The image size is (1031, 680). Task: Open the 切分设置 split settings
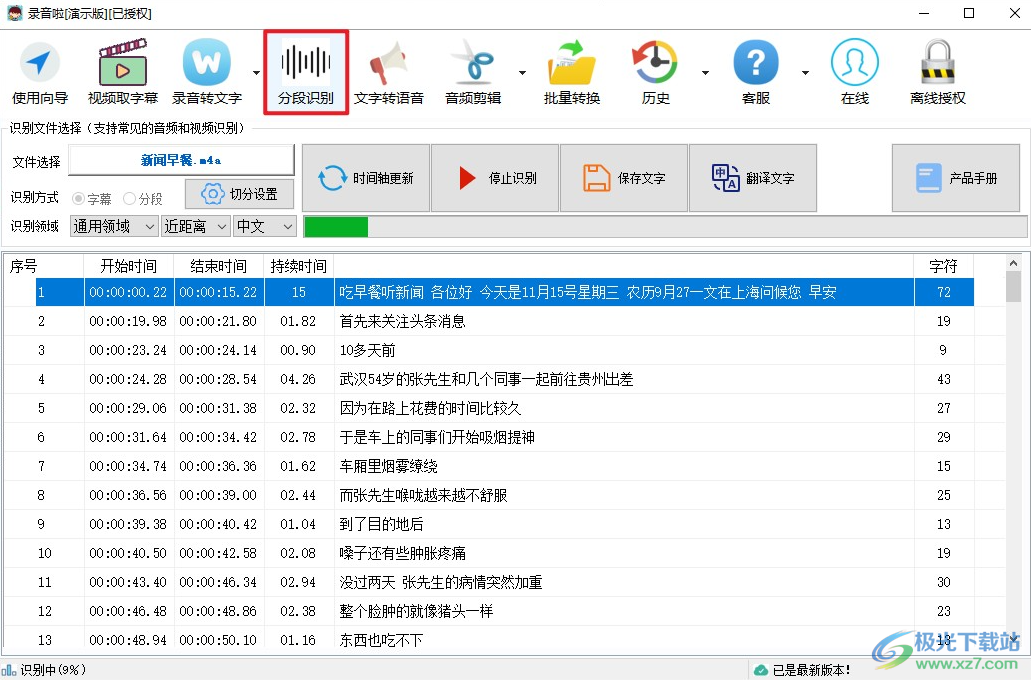[x=239, y=194]
